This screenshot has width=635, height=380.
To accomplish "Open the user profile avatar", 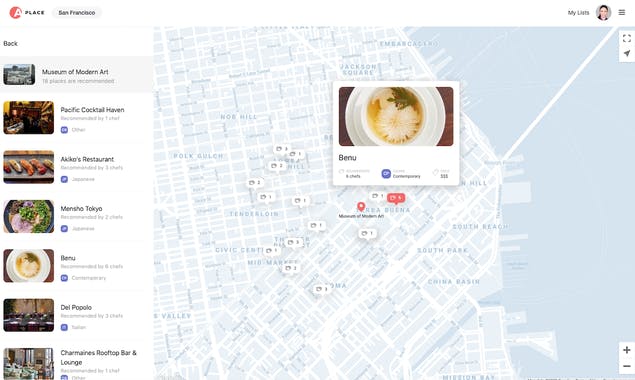I will coord(603,13).
